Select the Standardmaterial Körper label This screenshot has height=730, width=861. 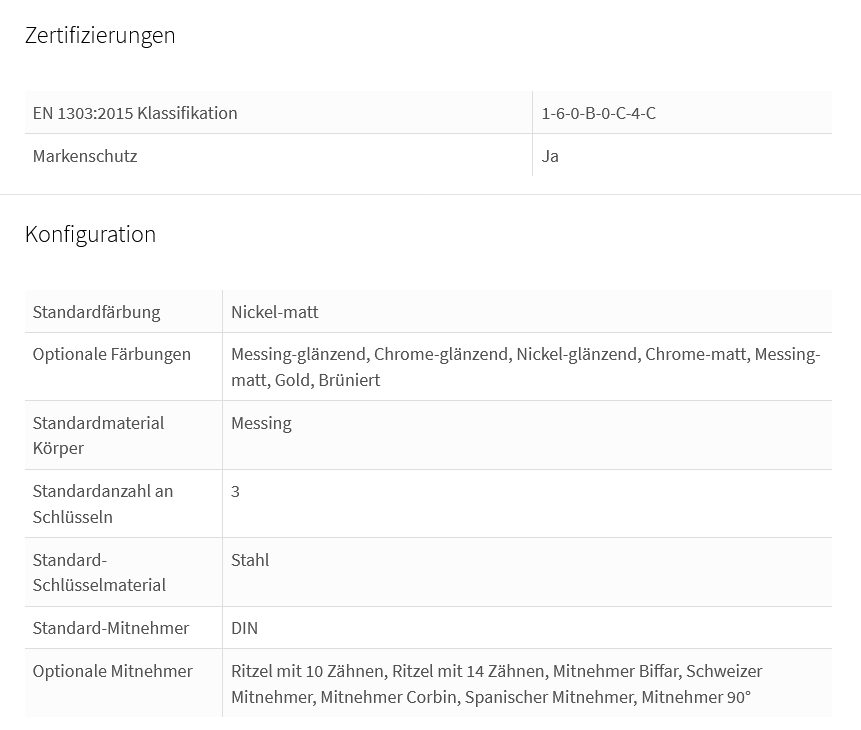point(98,436)
